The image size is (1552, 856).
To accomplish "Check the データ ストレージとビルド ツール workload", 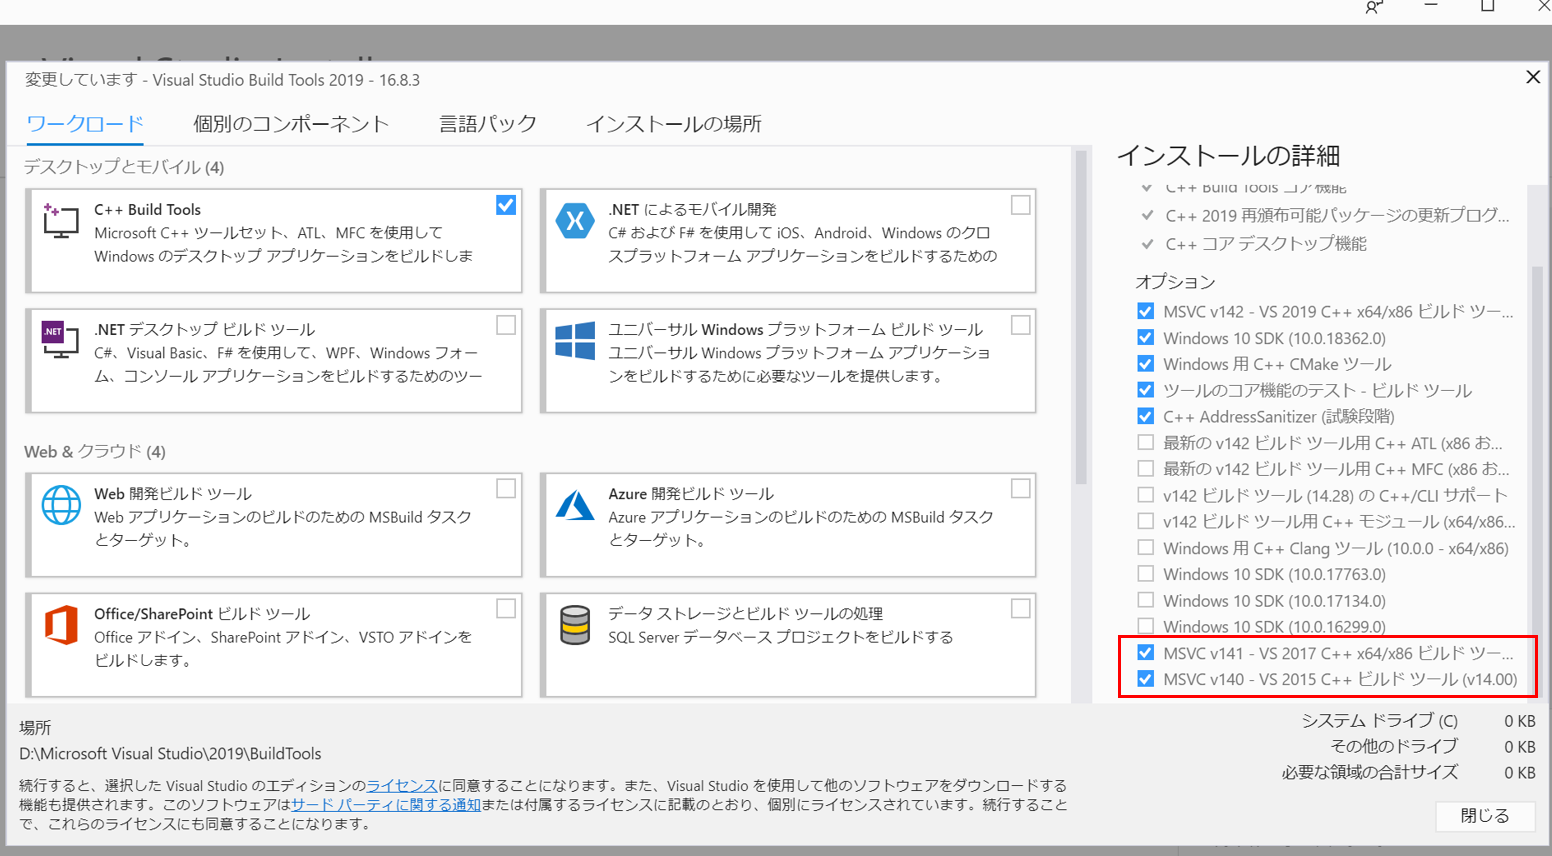I will (x=1020, y=608).
